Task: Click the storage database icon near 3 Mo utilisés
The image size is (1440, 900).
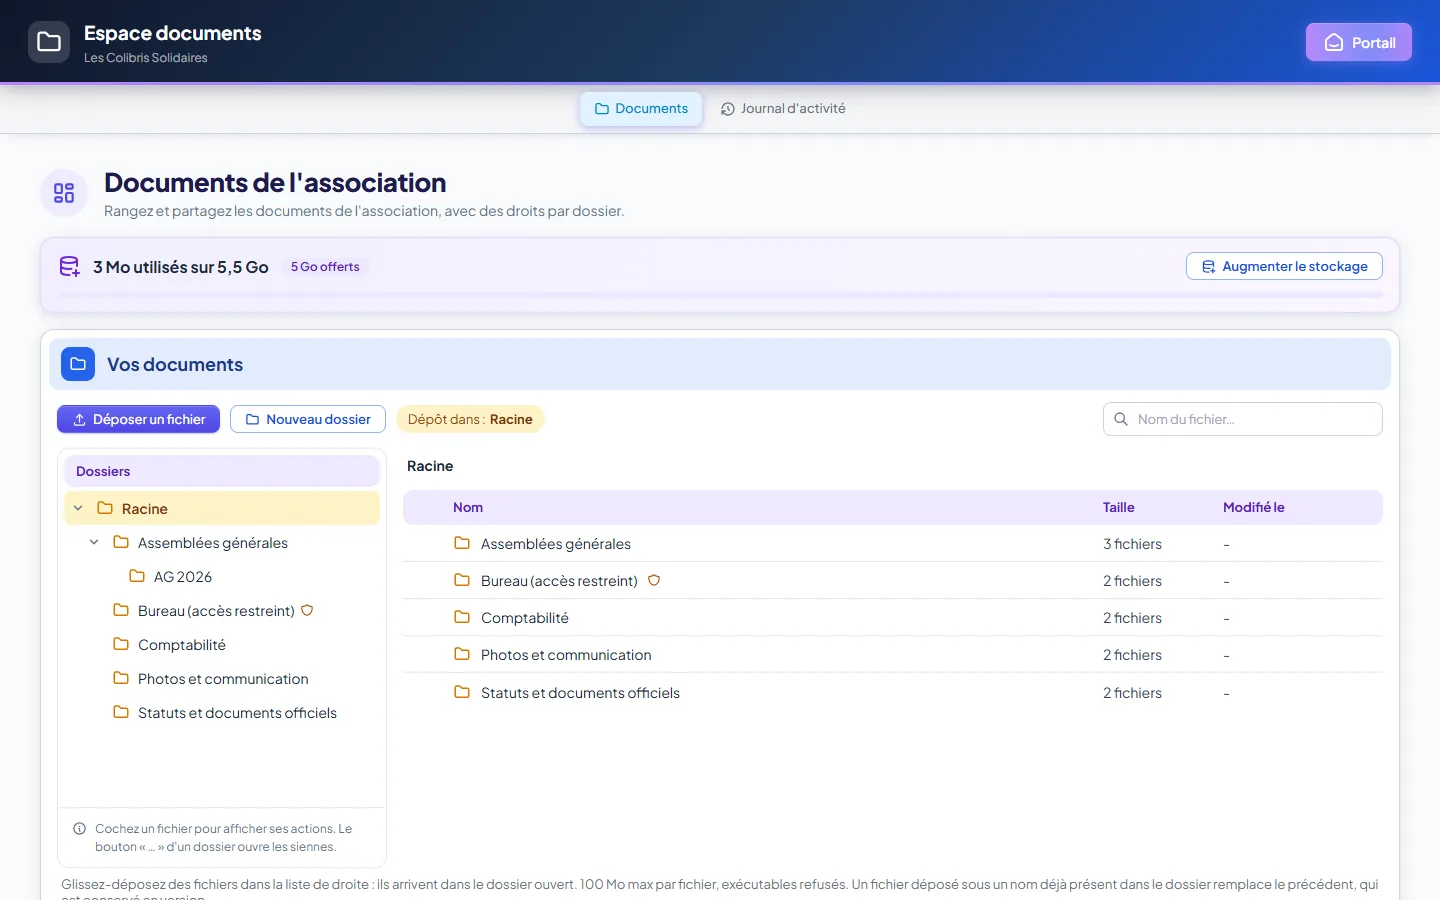Action: click(x=69, y=267)
